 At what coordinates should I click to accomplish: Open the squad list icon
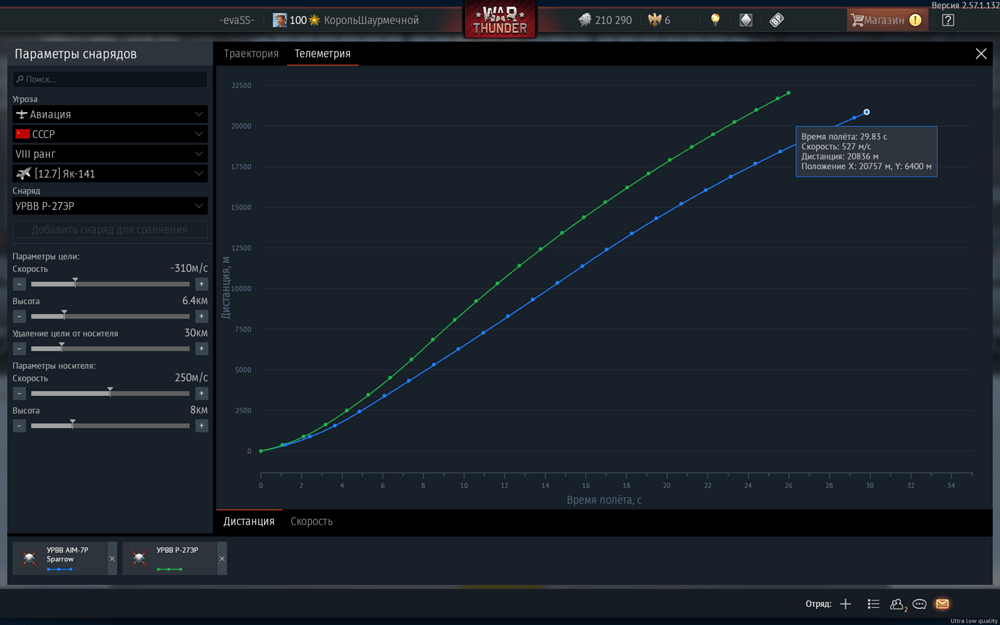[x=873, y=603]
